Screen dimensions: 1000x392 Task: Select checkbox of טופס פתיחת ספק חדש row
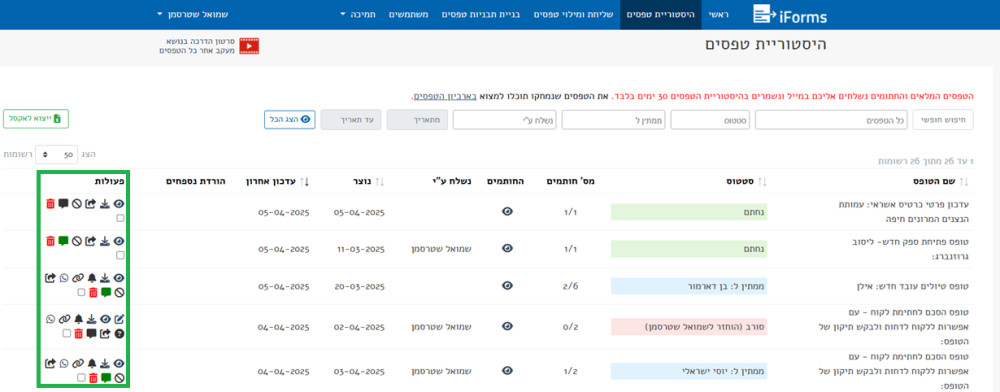click(x=121, y=255)
